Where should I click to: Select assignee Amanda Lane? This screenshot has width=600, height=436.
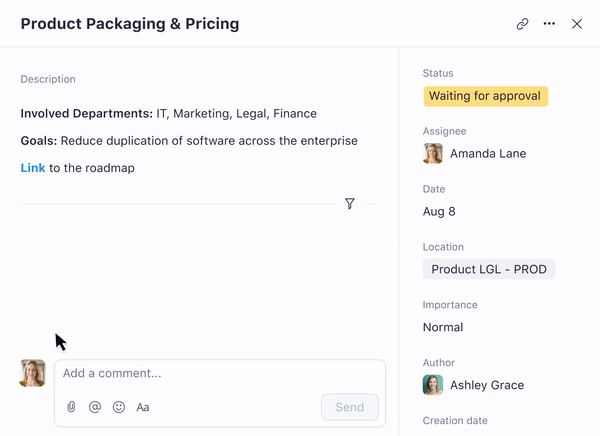(488, 153)
